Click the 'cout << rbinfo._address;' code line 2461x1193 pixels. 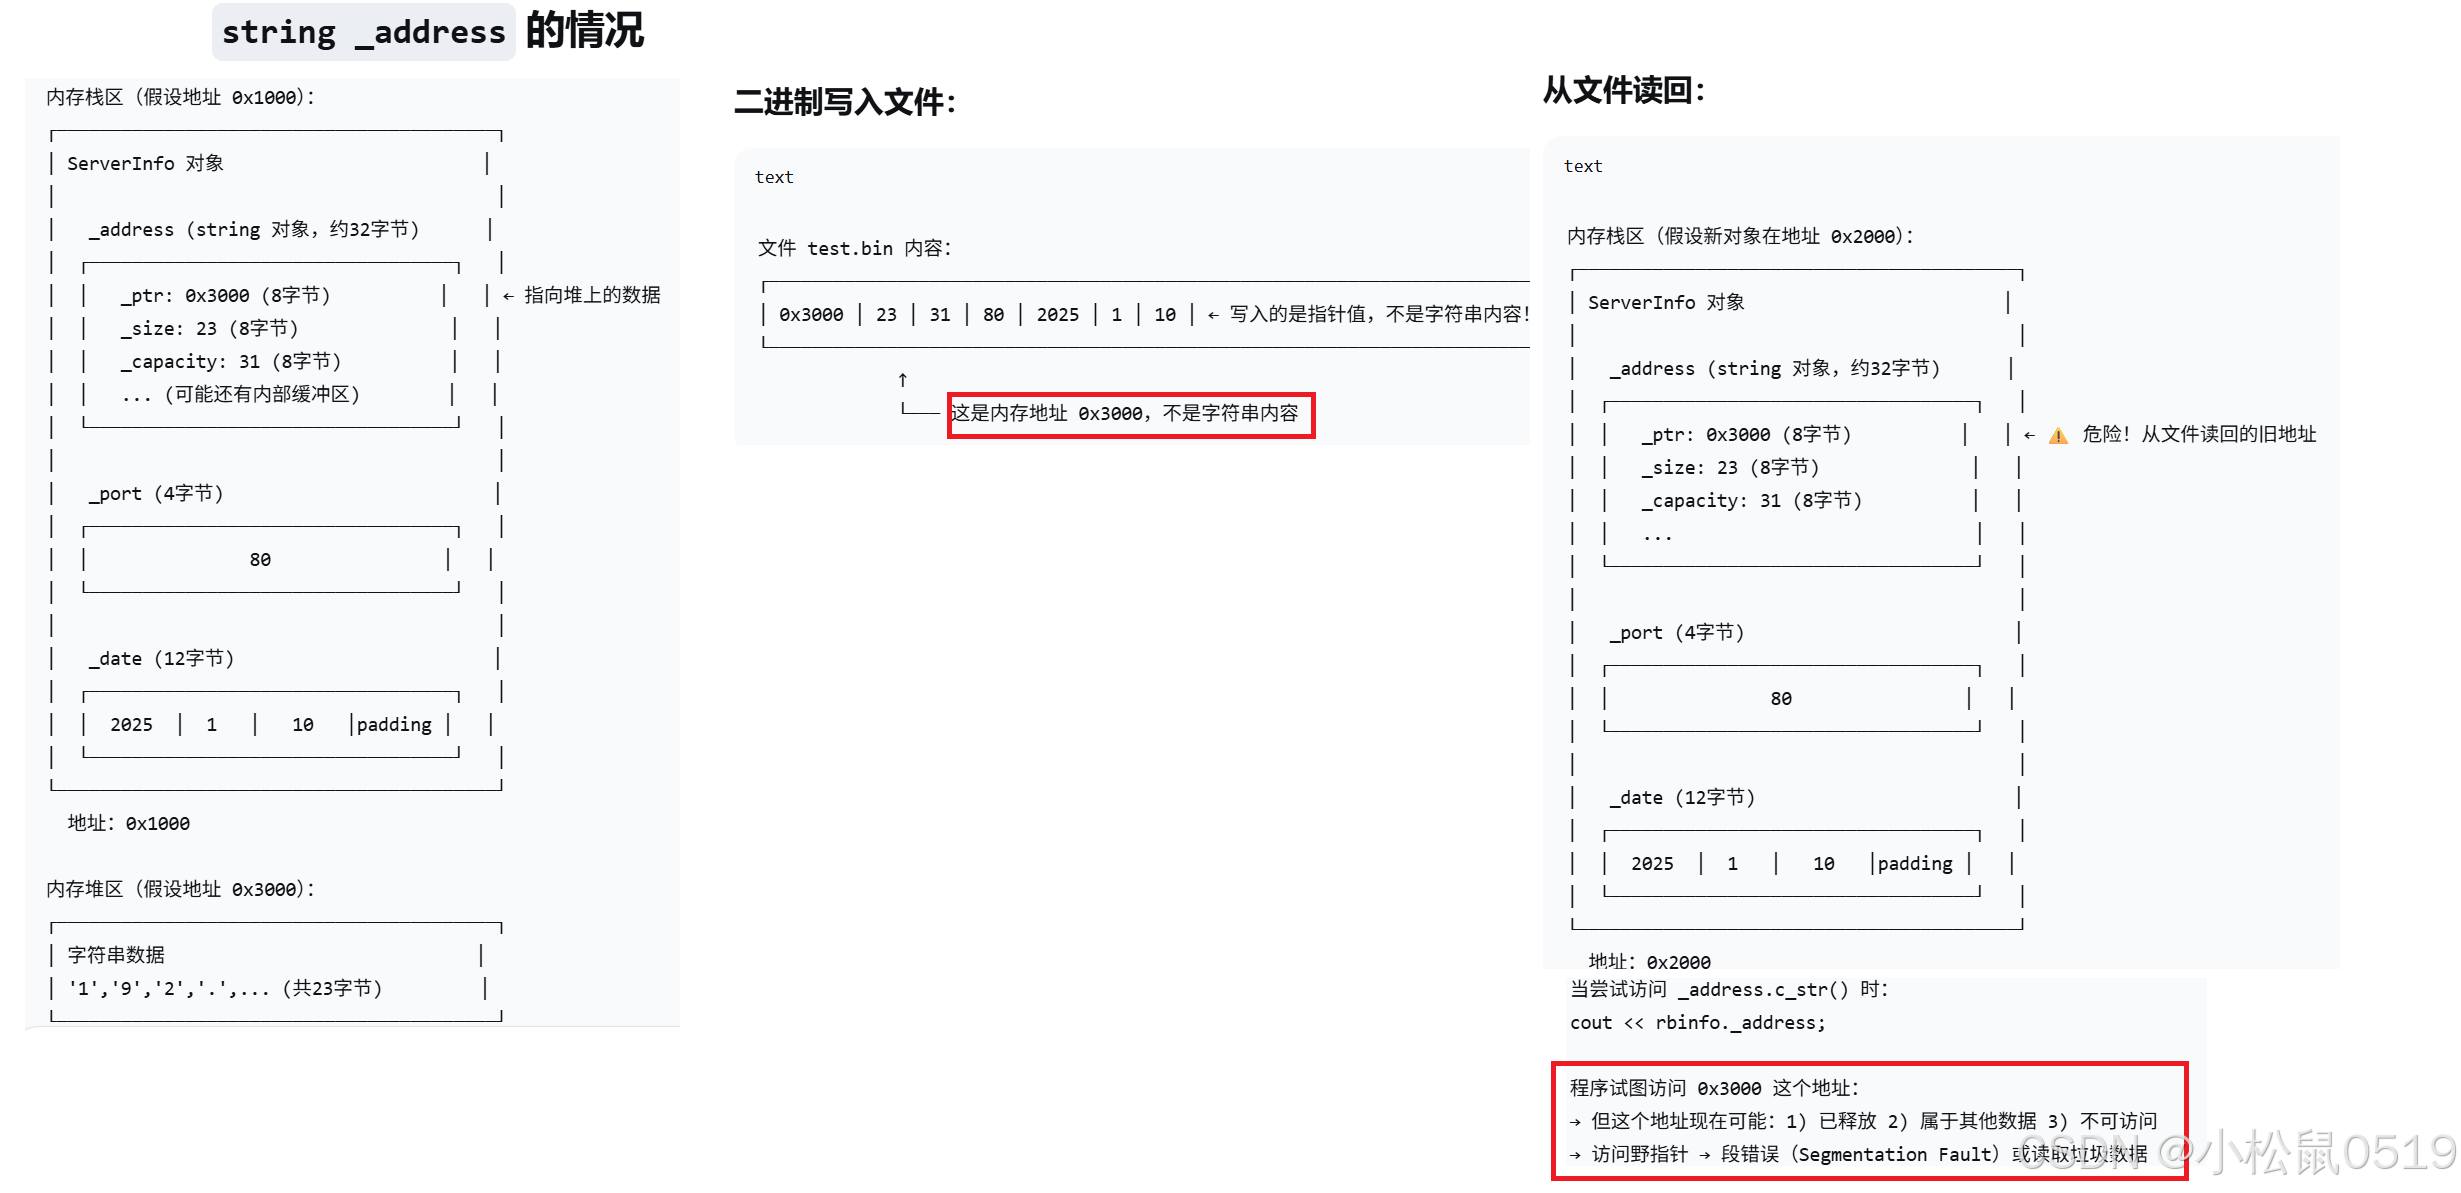[x=1697, y=1023]
